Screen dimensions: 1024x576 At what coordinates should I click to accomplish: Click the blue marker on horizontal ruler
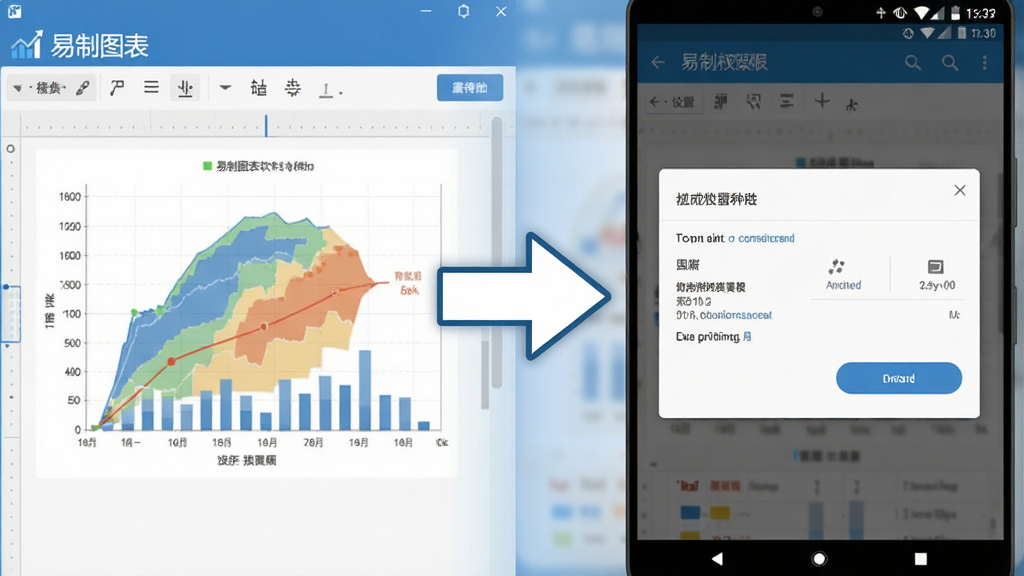point(266,125)
